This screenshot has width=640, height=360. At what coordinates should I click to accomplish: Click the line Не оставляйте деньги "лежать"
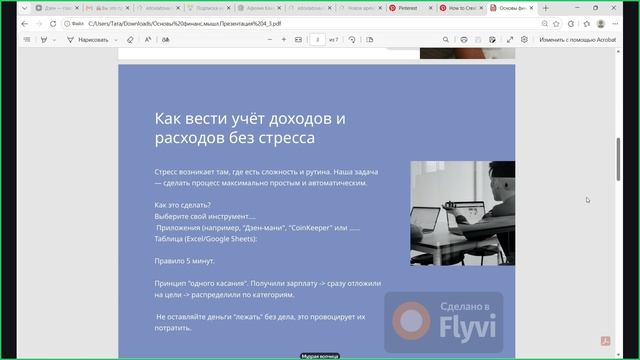click(x=260, y=322)
